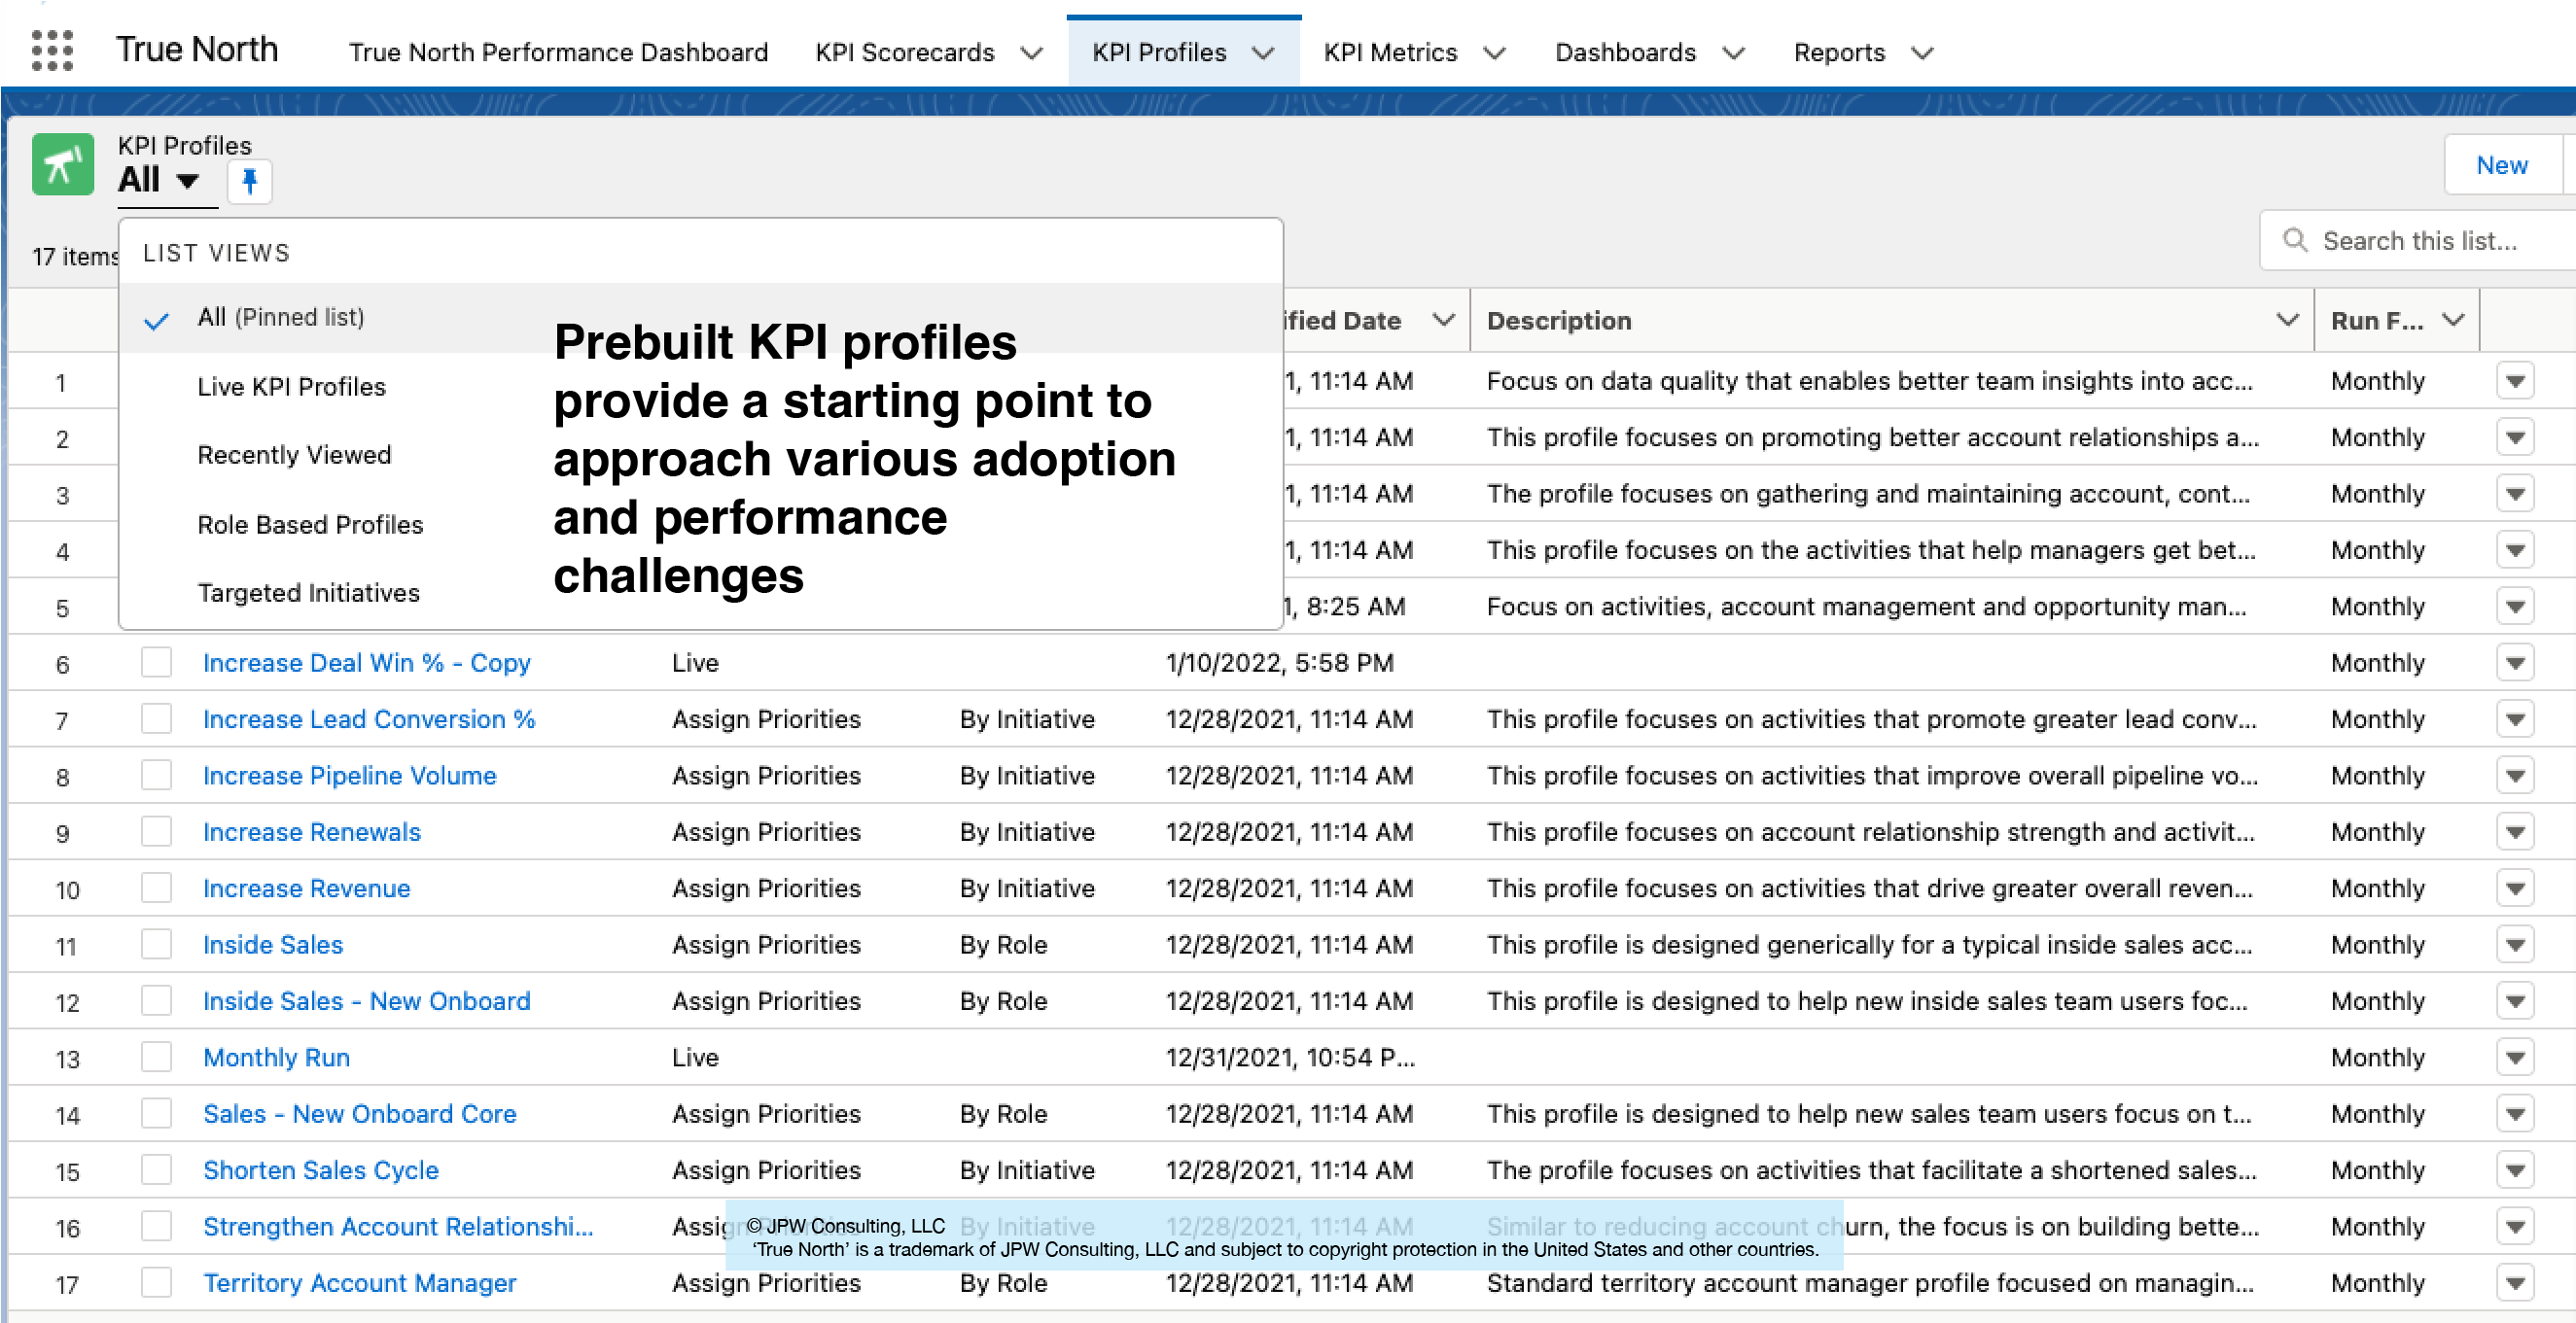The image size is (2576, 1323).
Task: Open the Sales - New Onboard Core profile
Action: (359, 1114)
